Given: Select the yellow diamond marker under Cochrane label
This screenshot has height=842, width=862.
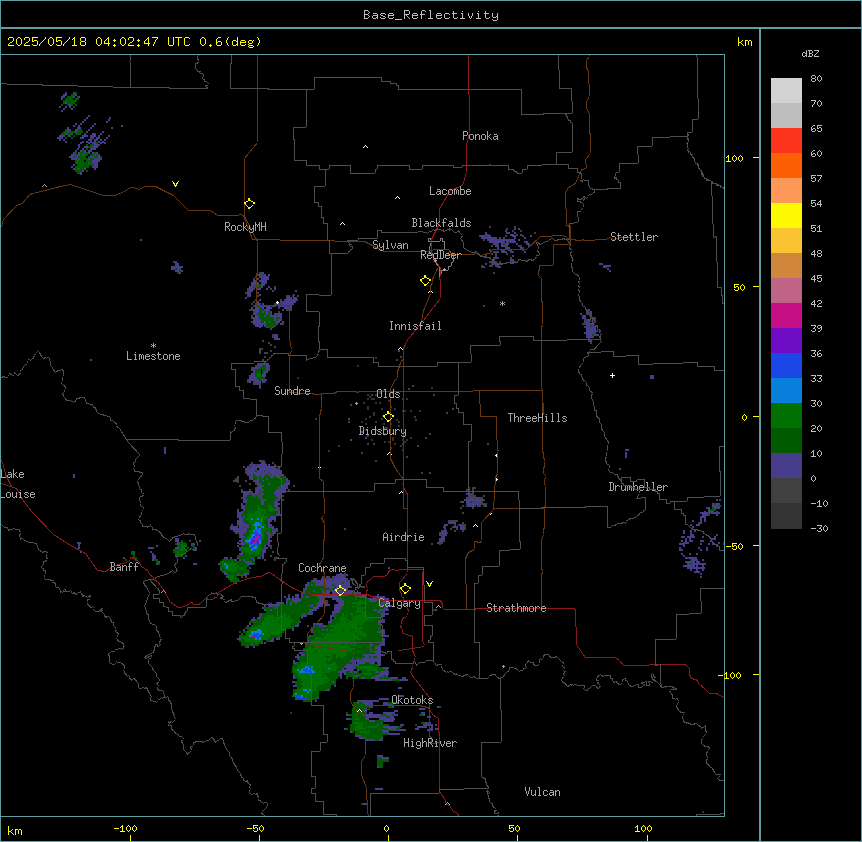Looking at the screenshot, I should coord(340,591).
